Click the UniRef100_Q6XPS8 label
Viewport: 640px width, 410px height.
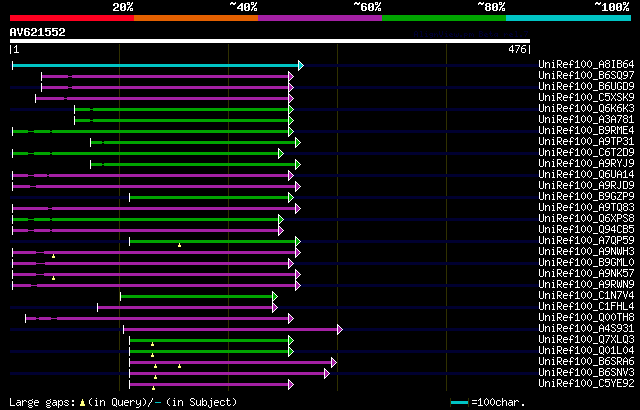(x=586, y=219)
